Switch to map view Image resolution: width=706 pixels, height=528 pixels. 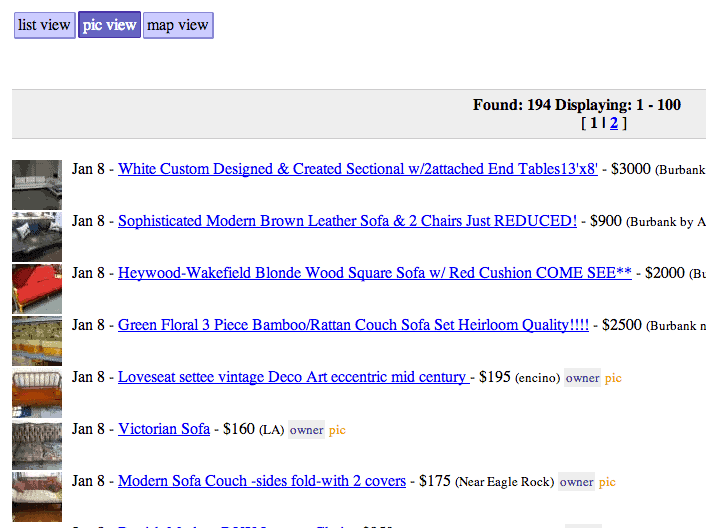pos(178,25)
